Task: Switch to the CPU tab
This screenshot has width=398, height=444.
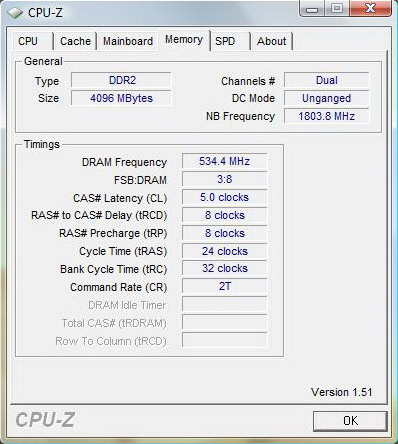Action: (x=33, y=41)
